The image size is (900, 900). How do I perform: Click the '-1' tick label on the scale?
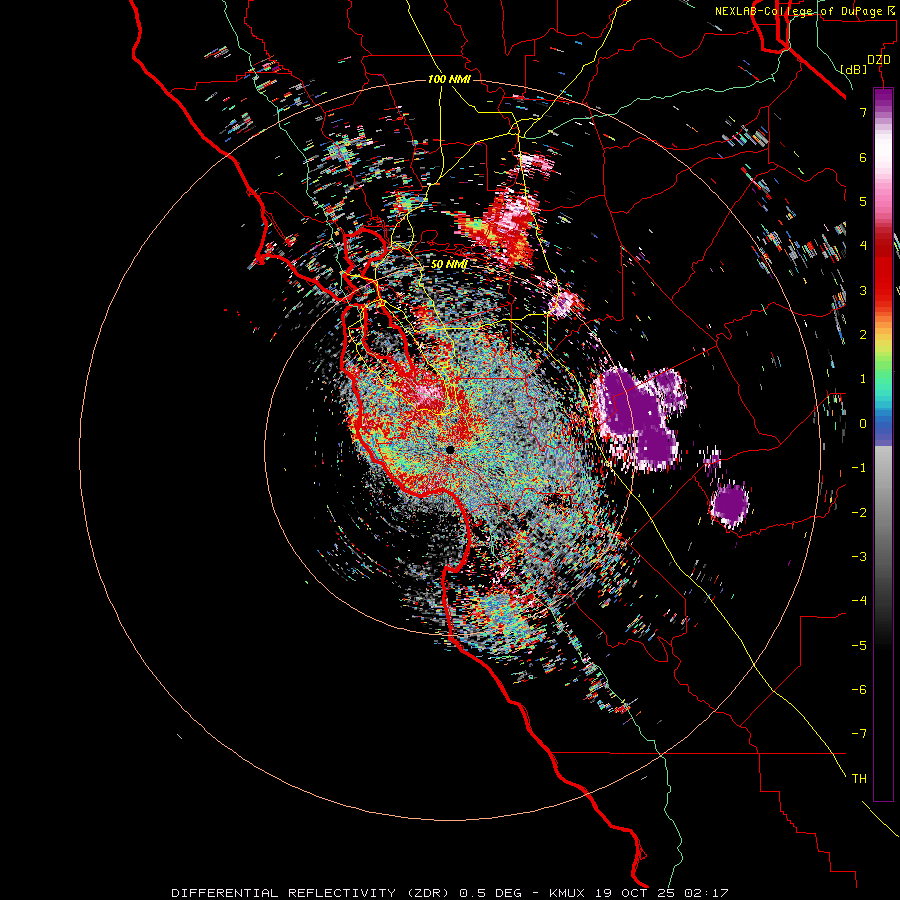pos(859,468)
